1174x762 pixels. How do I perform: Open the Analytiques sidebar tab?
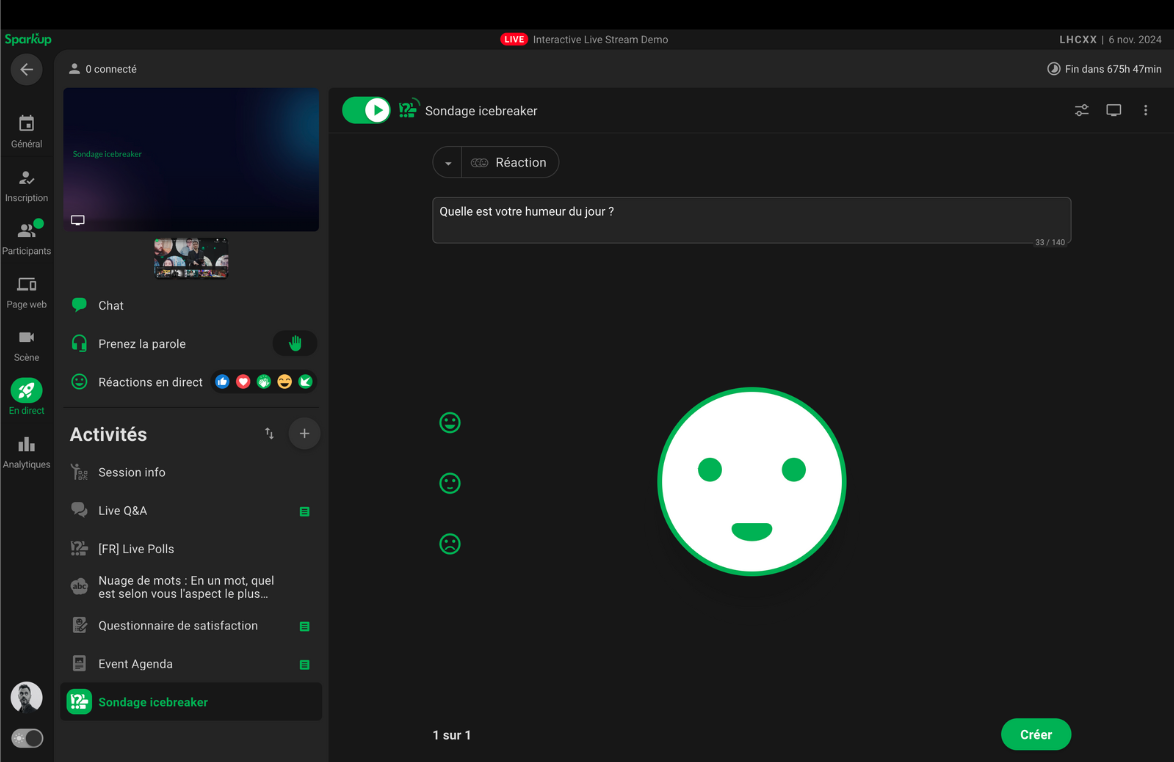point(26,452)
